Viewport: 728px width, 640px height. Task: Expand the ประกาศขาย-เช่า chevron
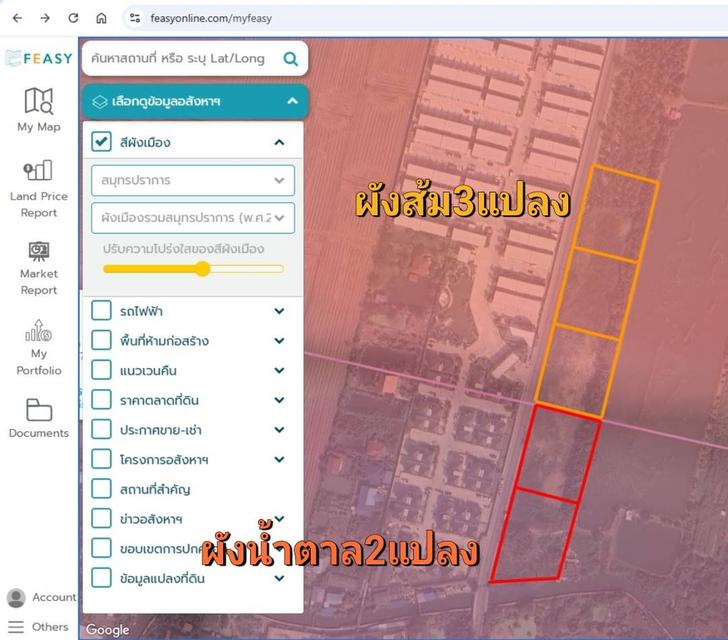[279, 430]
